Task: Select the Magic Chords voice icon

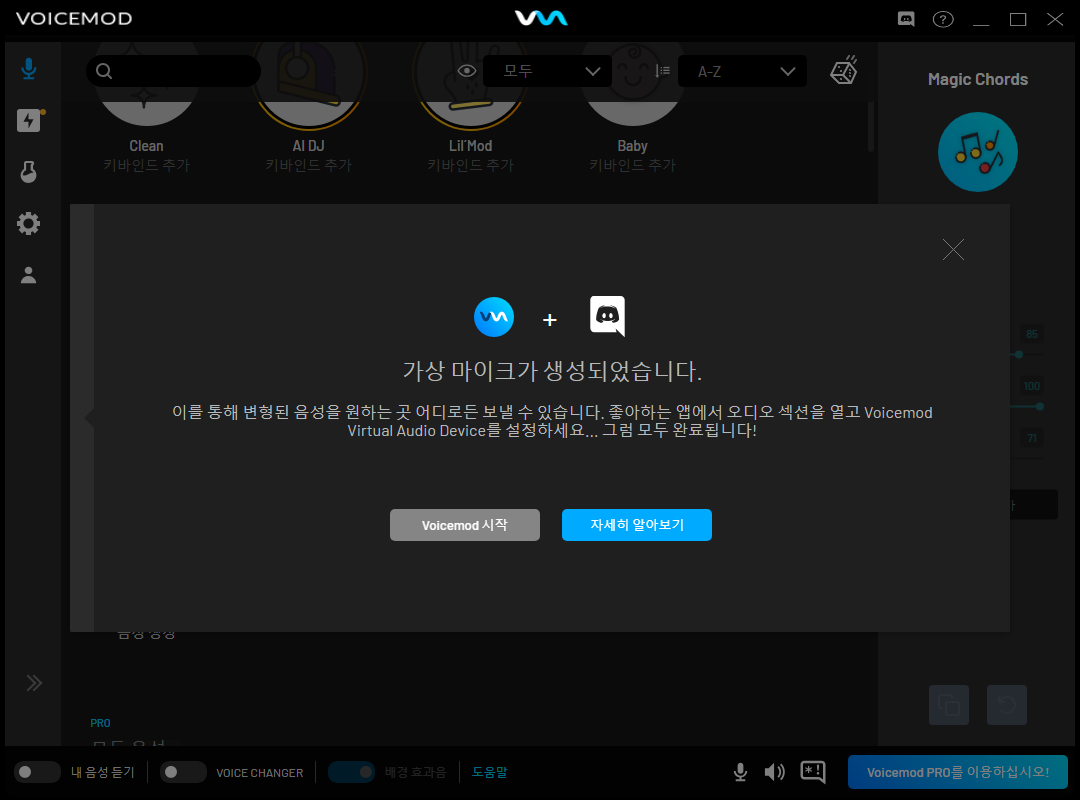Action: pyautogui.click(x=977, y=152)
